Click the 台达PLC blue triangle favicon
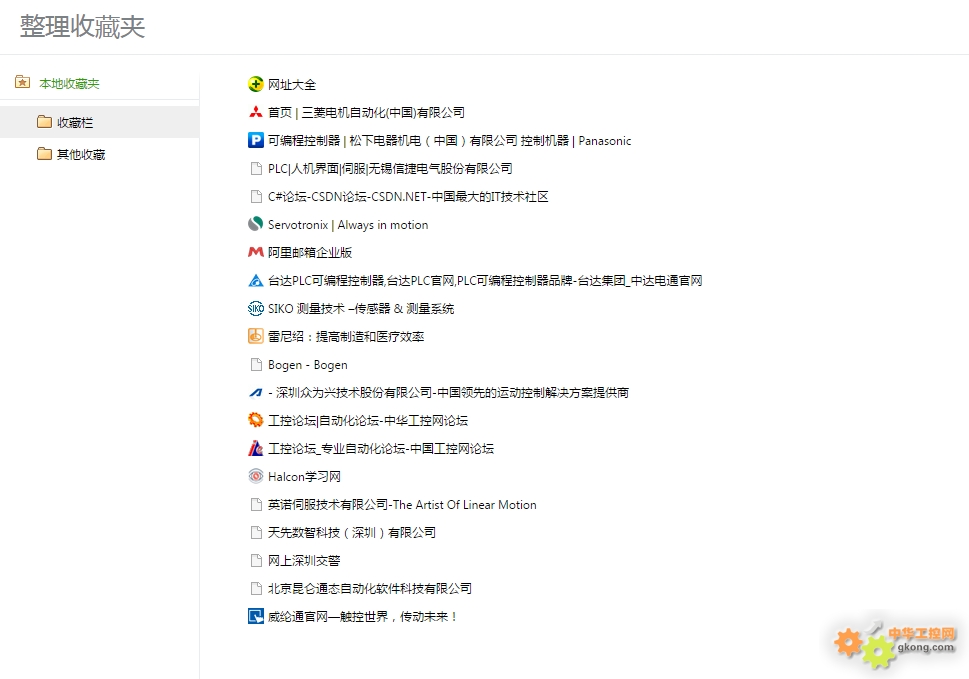 click(x=255, y=280)
